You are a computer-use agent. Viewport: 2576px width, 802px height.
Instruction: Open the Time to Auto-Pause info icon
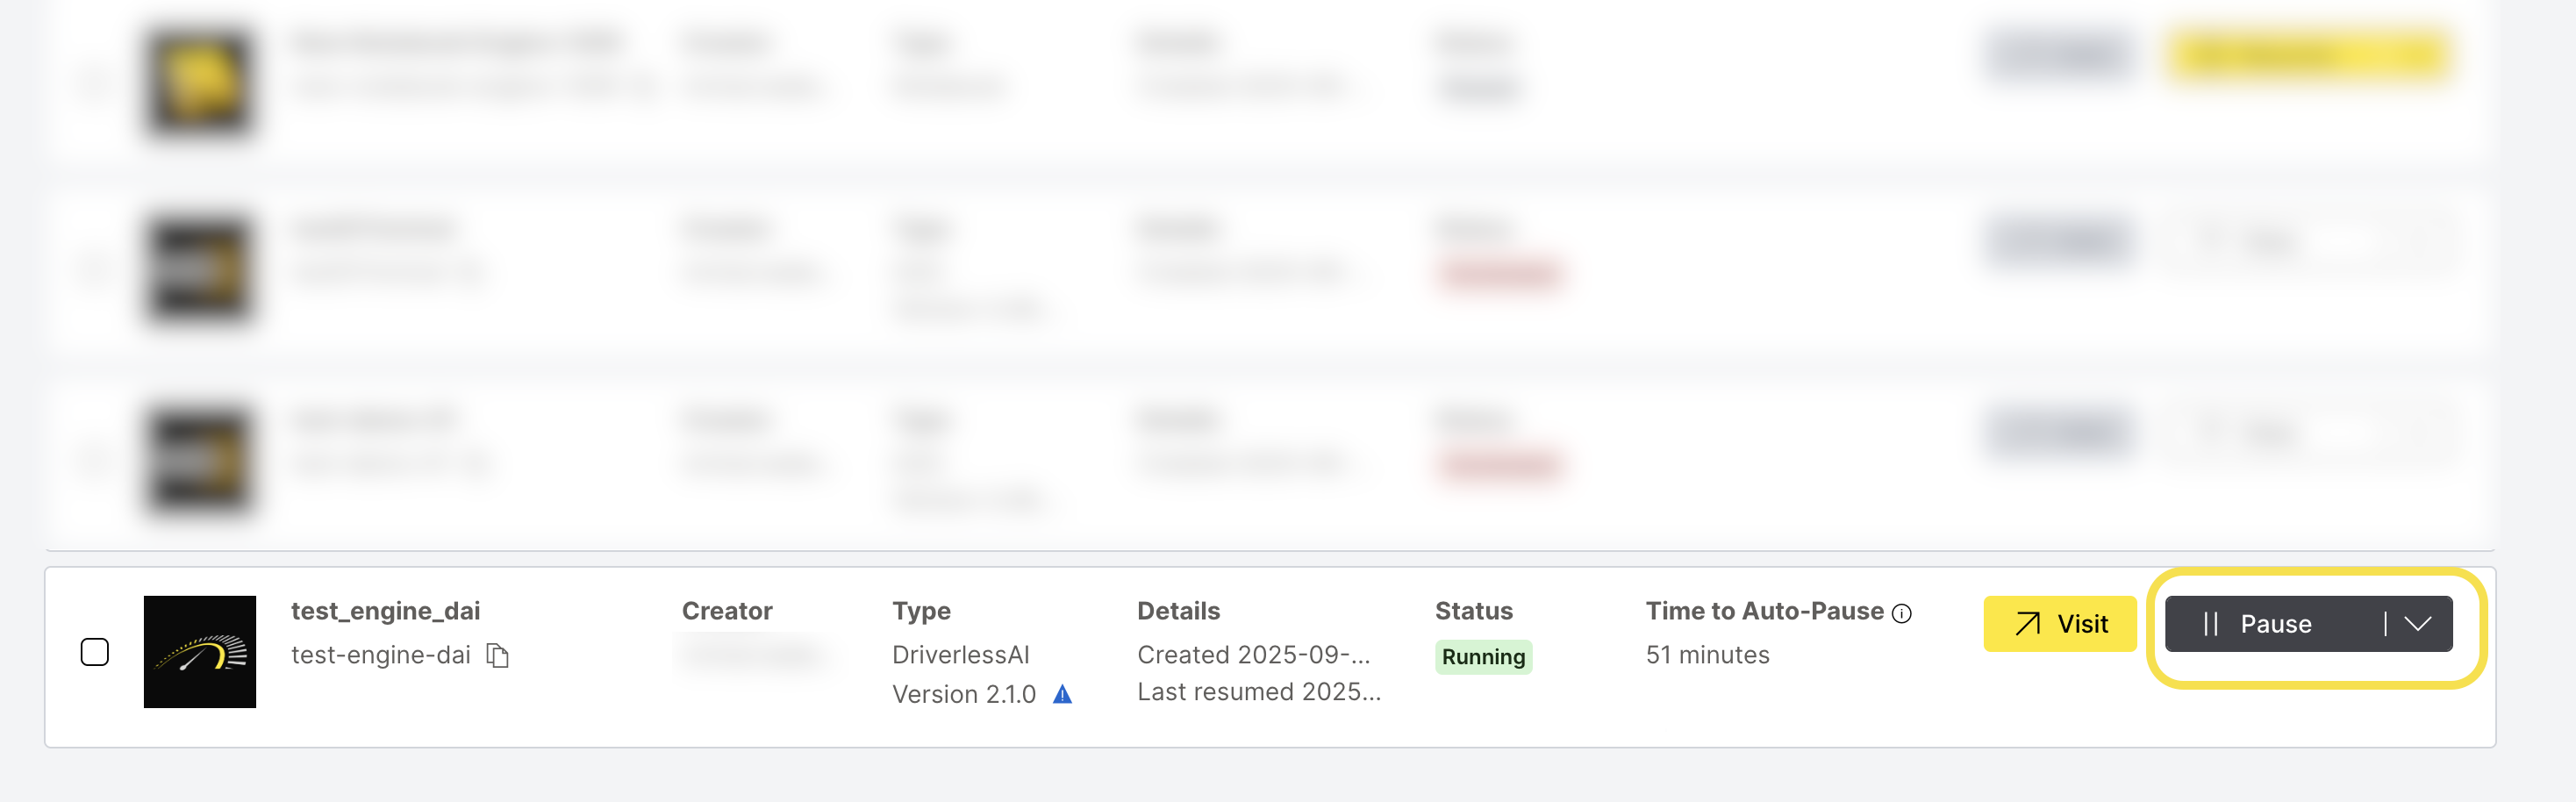tap(1902, 613)
